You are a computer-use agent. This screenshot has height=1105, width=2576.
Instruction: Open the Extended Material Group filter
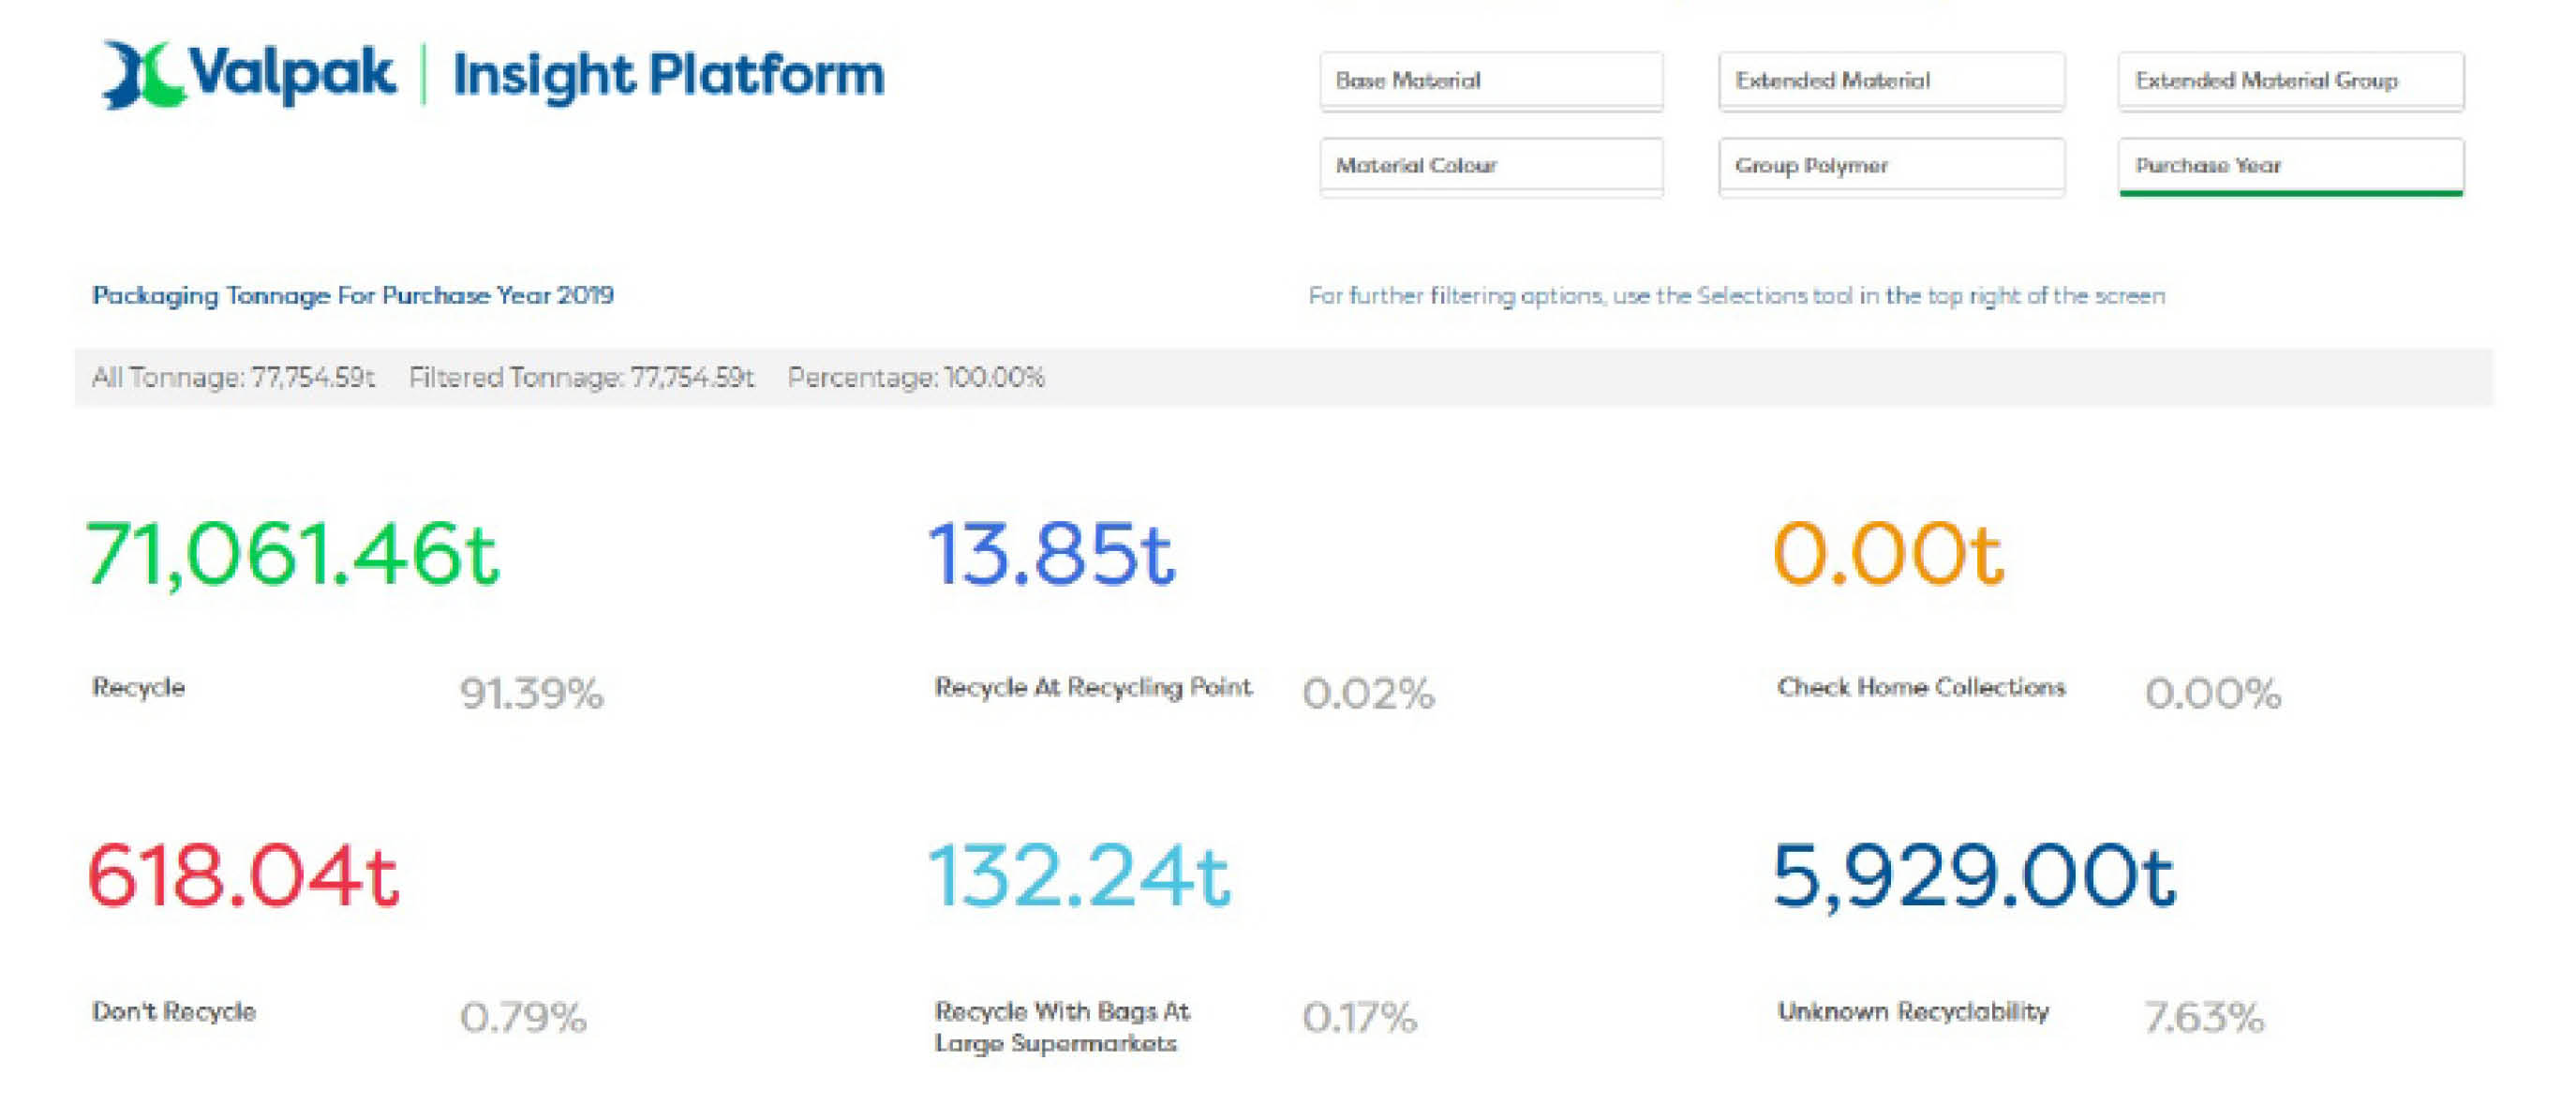2290,80
